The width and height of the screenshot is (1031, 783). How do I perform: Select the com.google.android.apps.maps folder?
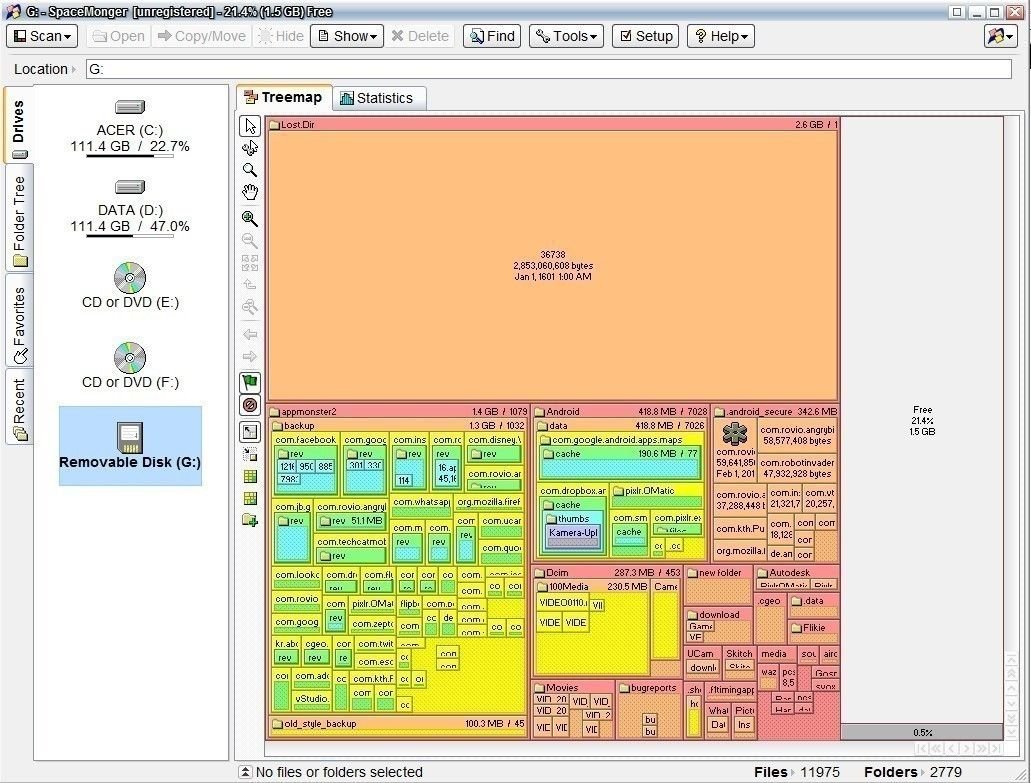621,440
